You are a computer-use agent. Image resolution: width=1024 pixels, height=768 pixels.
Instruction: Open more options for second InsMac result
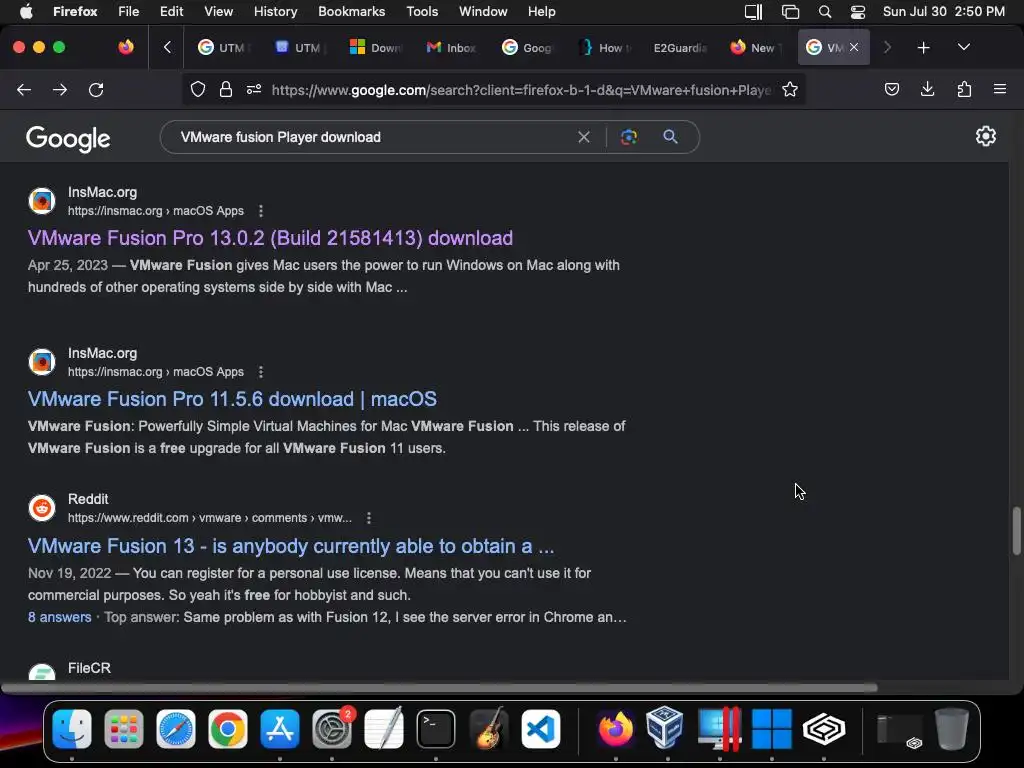[x=261, y=372]
